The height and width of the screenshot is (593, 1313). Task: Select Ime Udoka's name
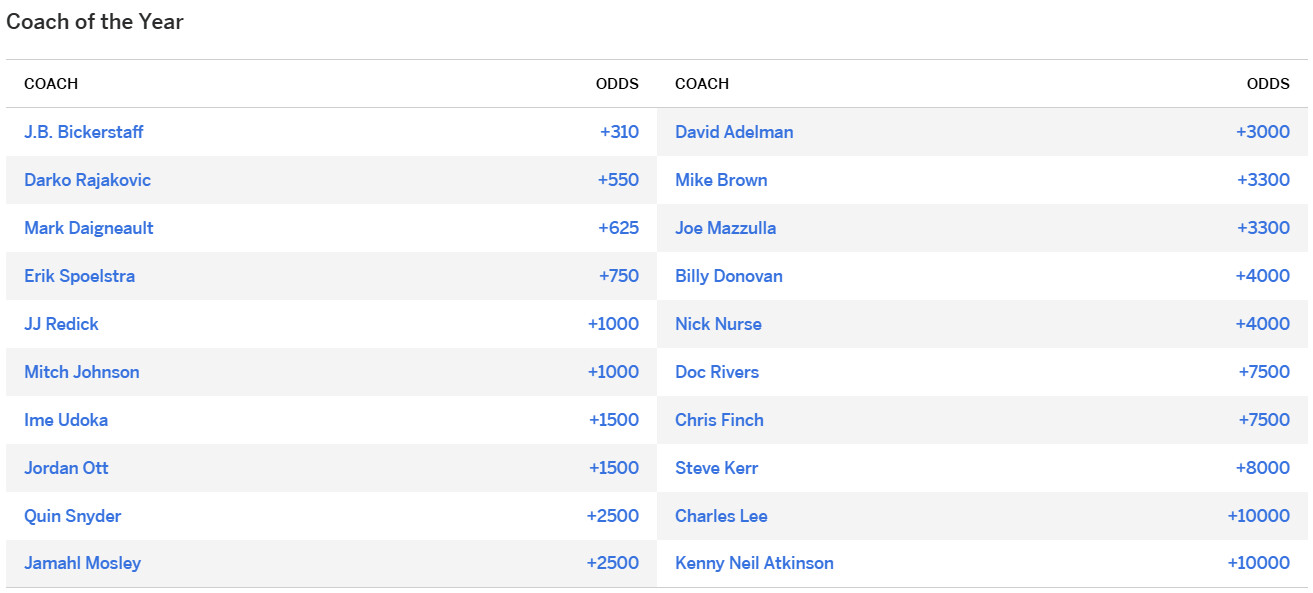point(66,420)
